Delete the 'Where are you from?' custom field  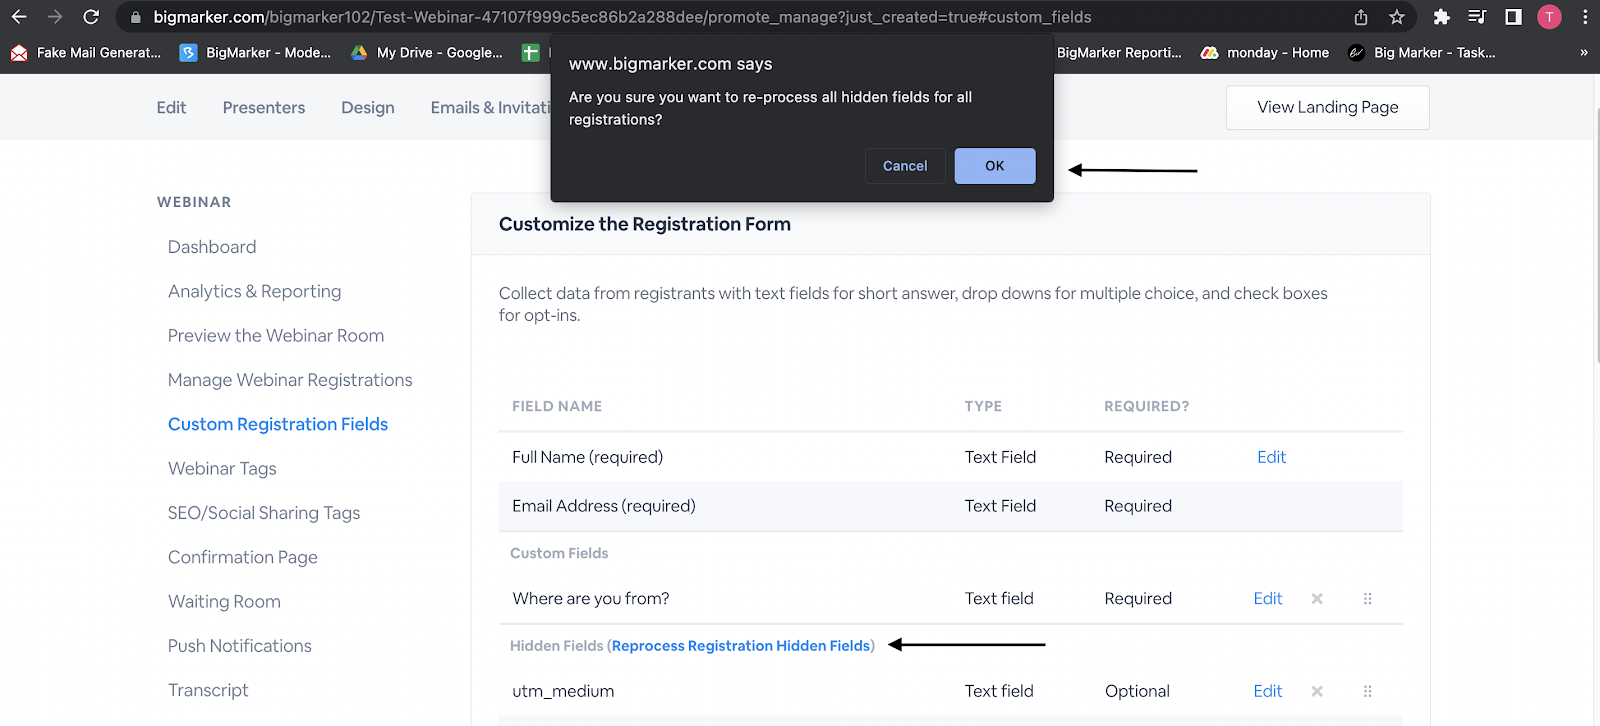tap(1317, 599)
